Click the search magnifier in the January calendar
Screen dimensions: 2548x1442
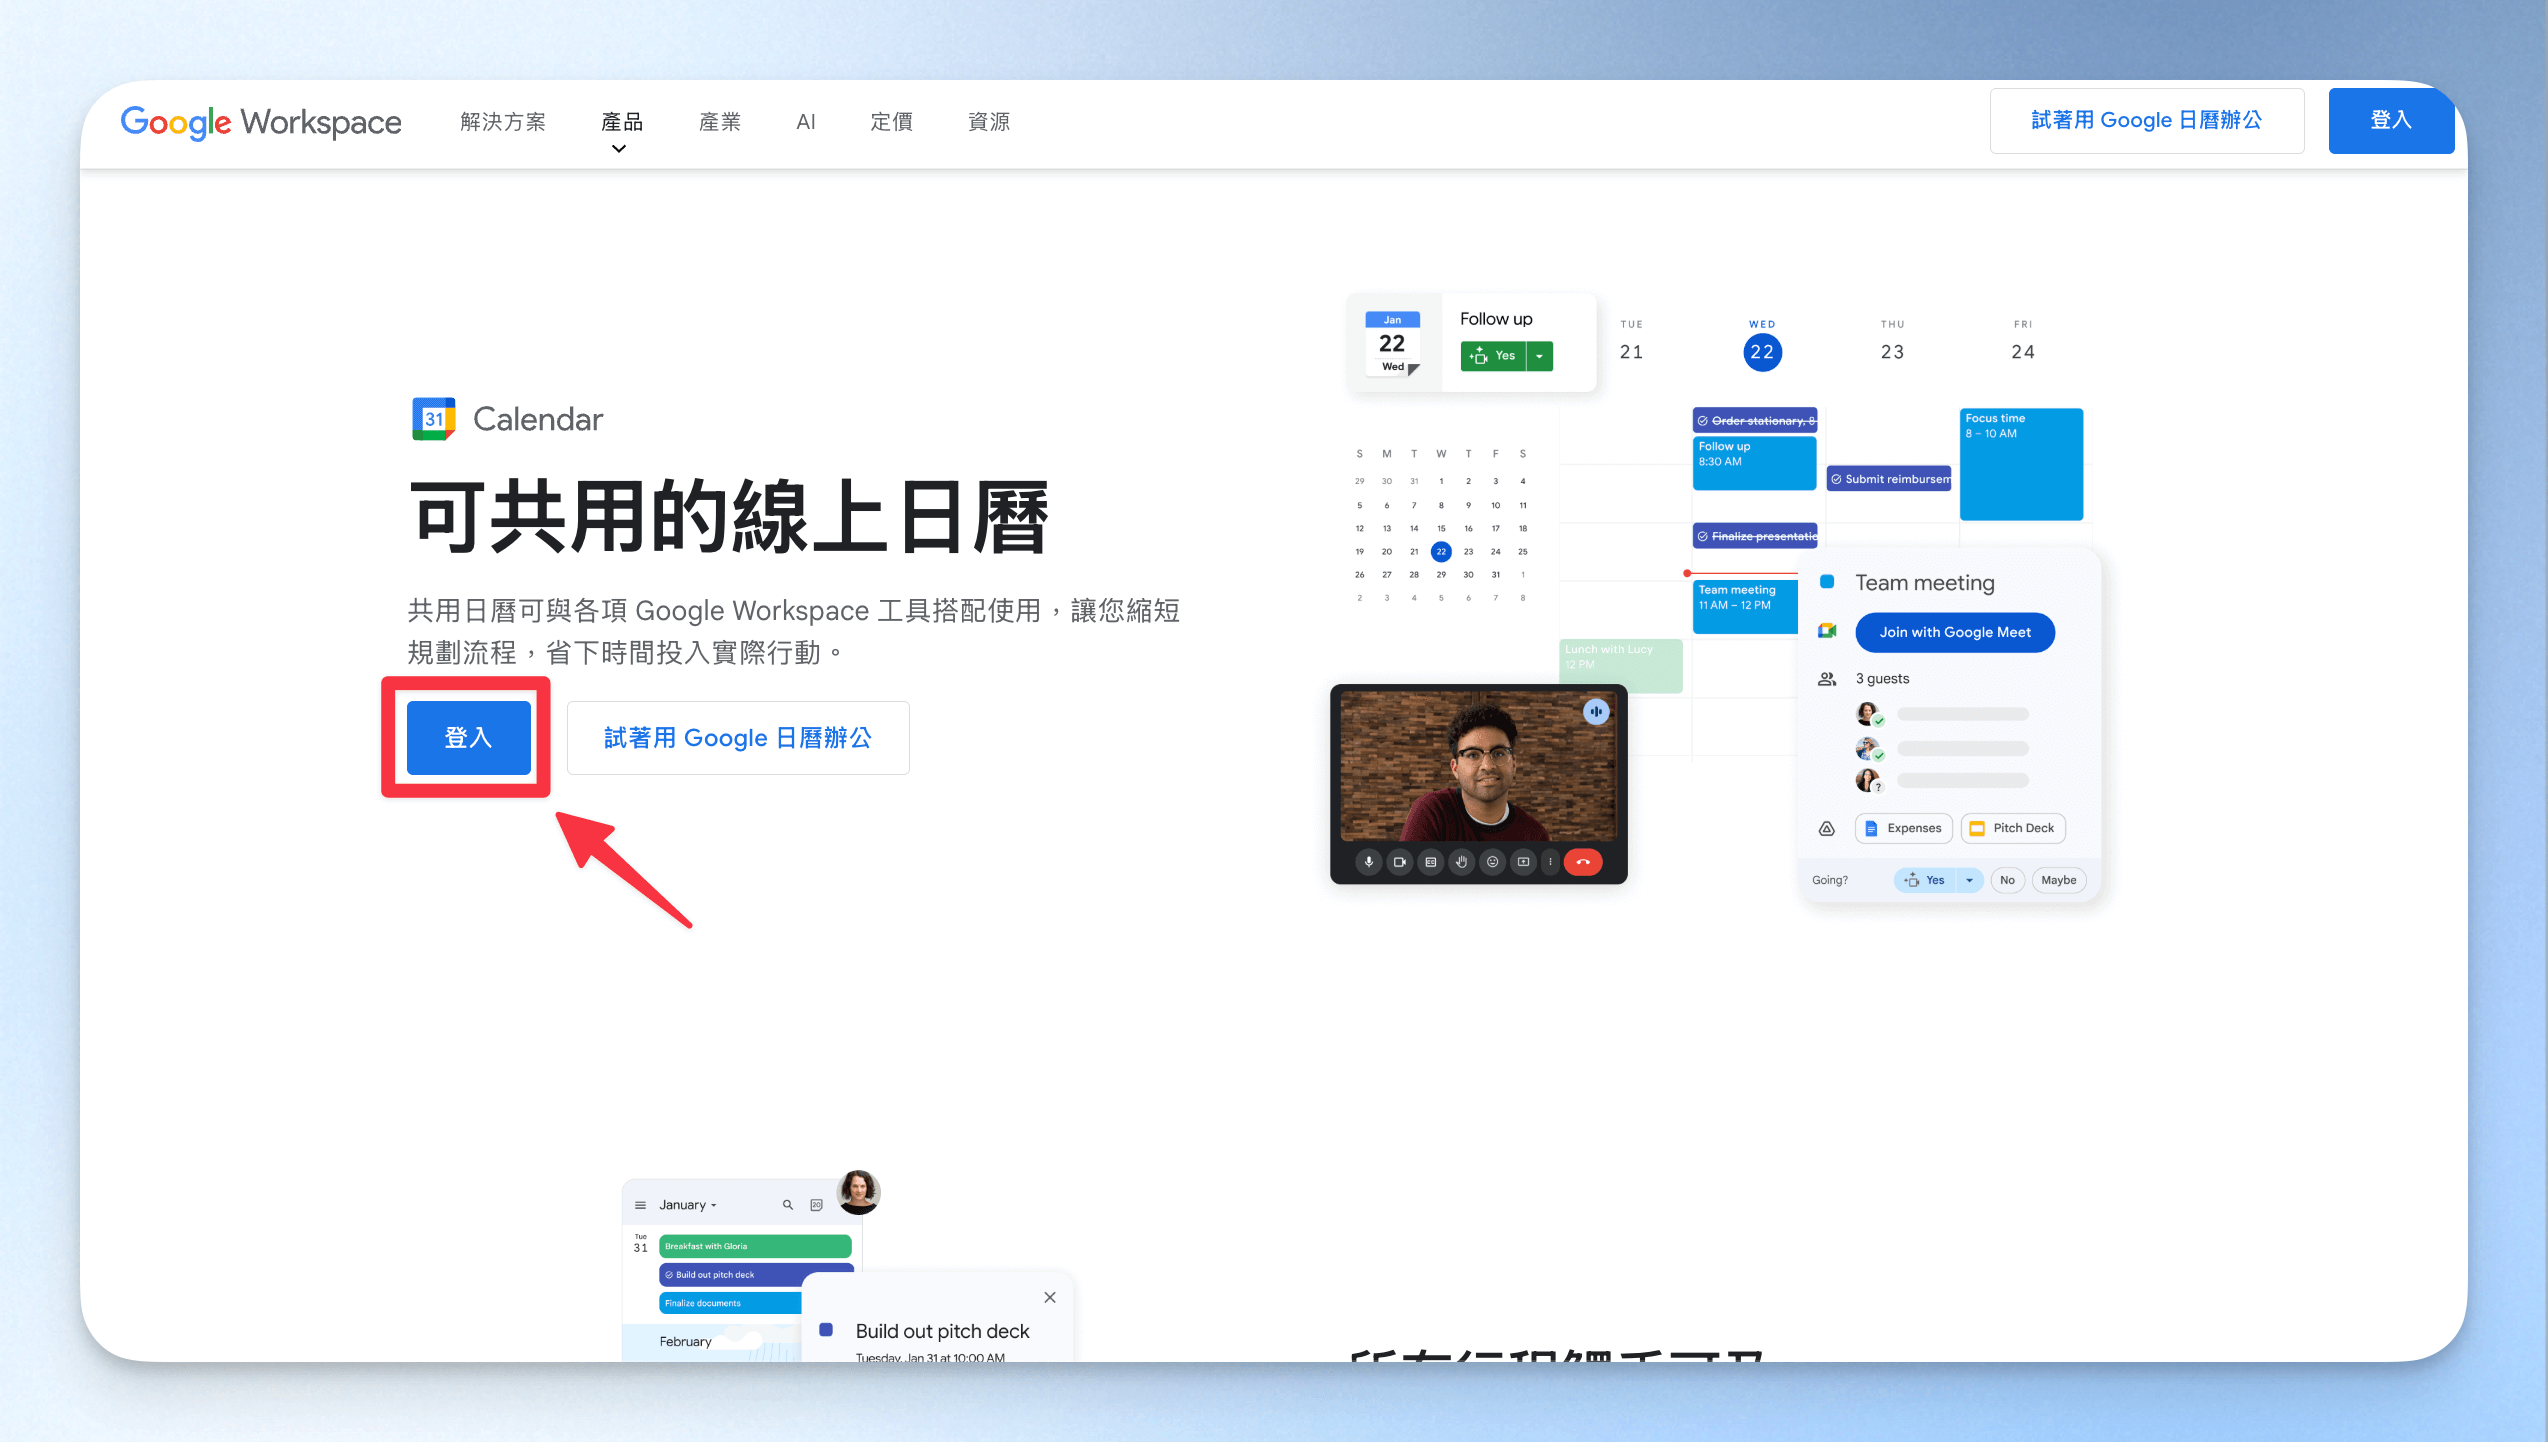point(788,1205)
